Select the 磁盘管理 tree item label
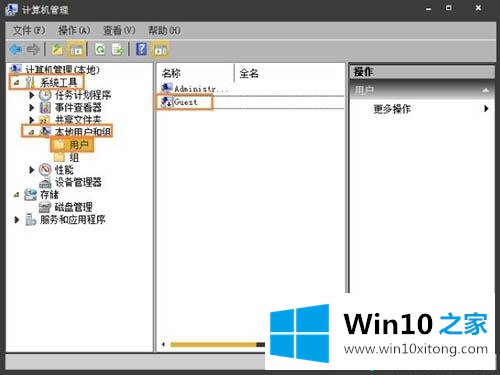Image resolution: width=500 pixels, height=375 pixels. [x=73, y=207]
